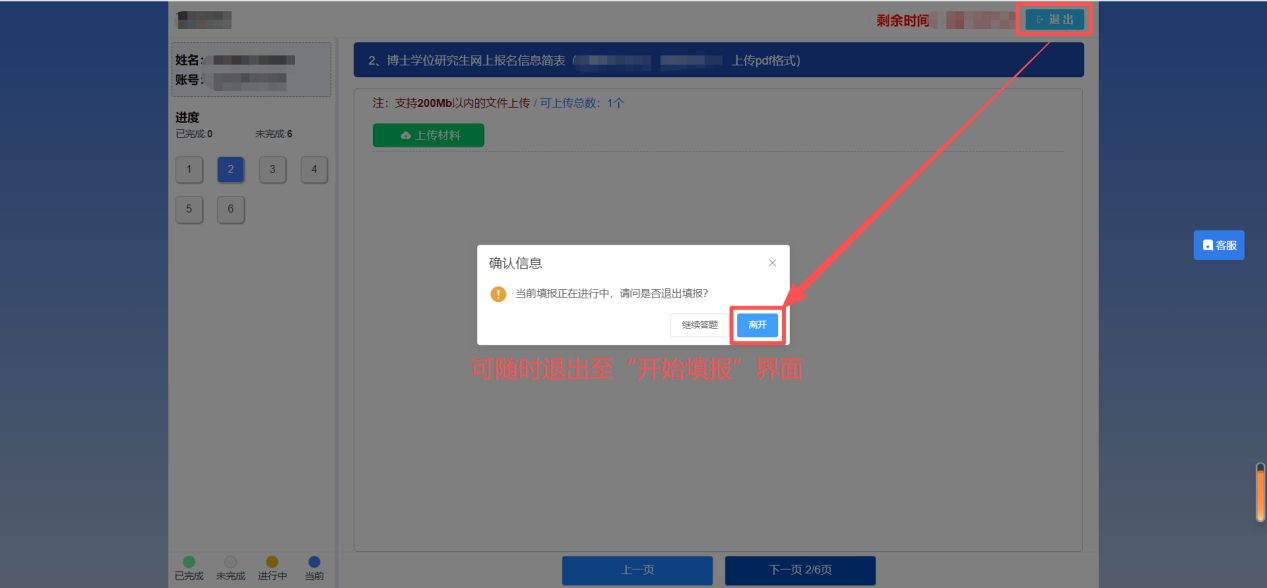The height and width of the screenshot is (588, 1267).
Task: Select question number 5
Action: [189, 209]
